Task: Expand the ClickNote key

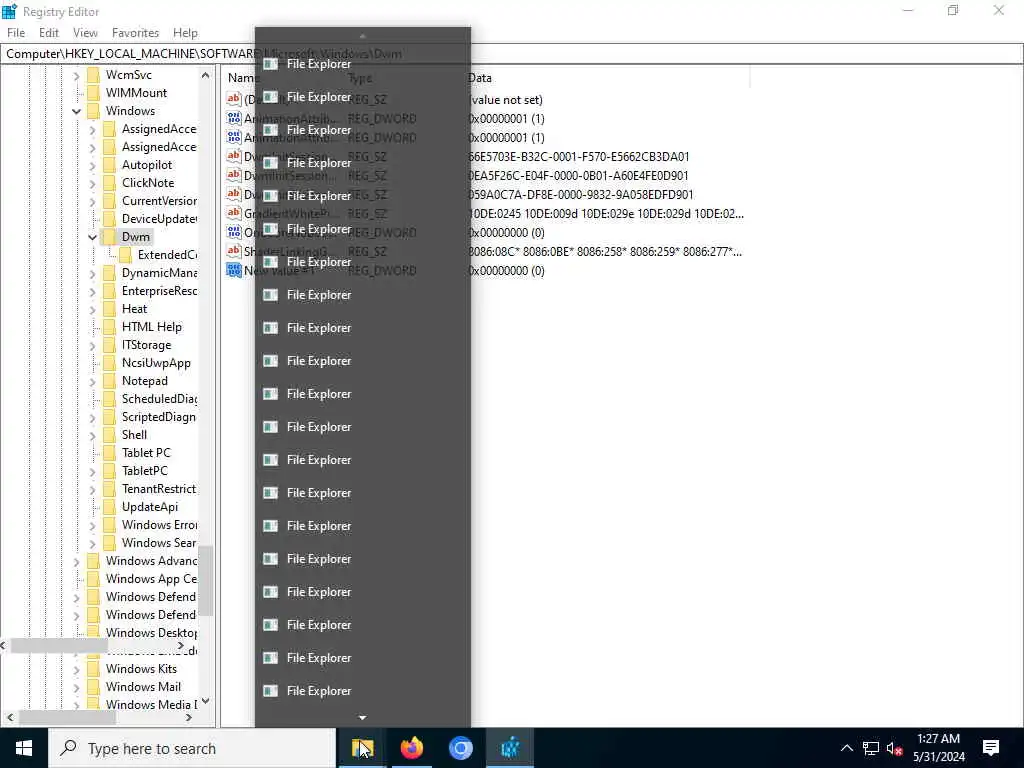Action: [92, 183]
